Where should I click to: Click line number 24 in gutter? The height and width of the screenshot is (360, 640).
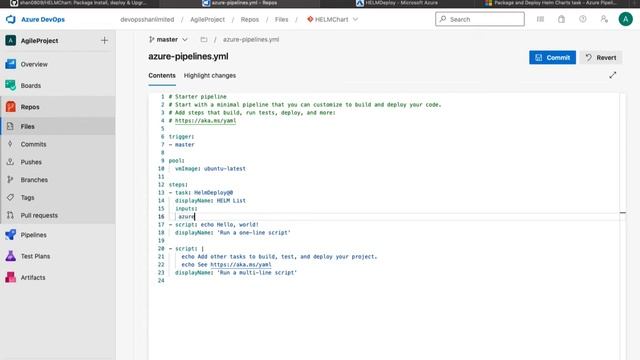[x=161, y=280]
